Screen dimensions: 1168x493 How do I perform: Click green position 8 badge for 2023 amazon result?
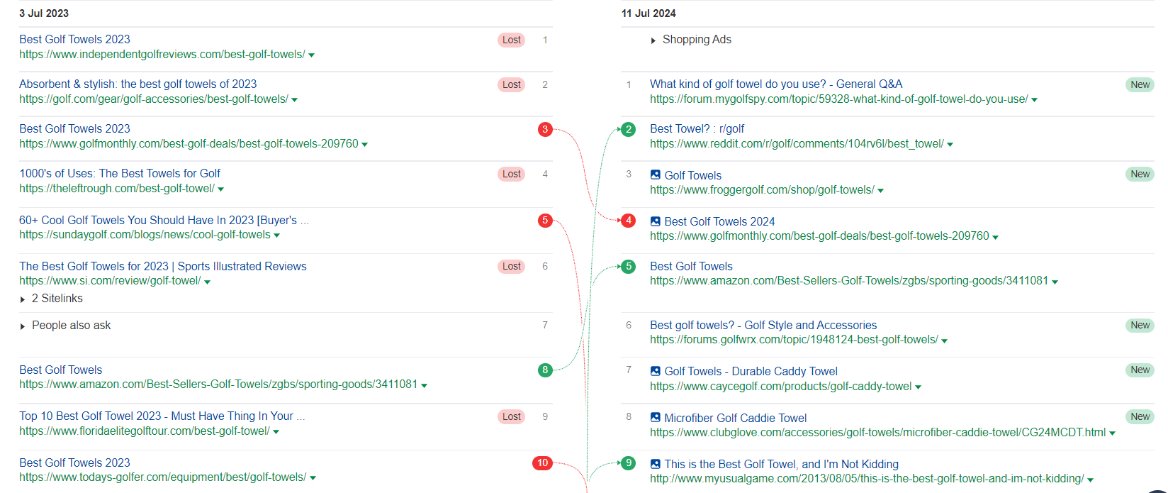[x=545, y=369]
